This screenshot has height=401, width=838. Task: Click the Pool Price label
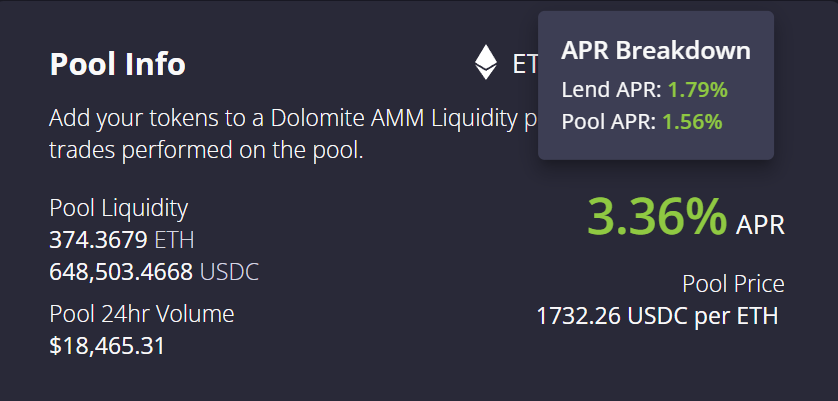coord(733,284)
